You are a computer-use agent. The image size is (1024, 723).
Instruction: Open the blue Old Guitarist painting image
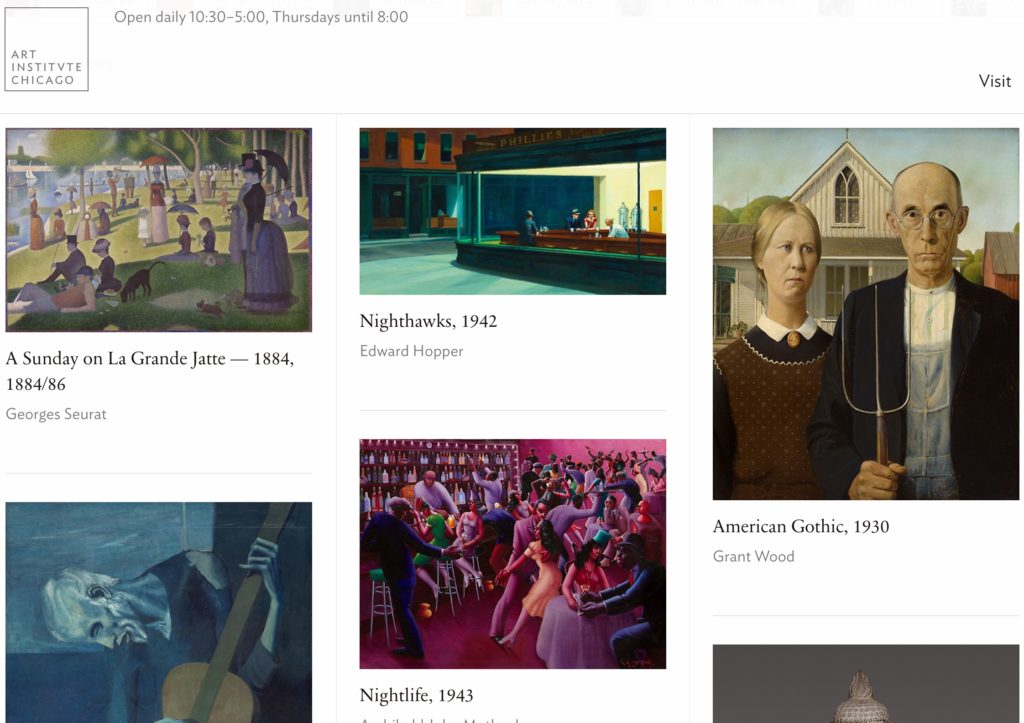(x=159, y=613)
